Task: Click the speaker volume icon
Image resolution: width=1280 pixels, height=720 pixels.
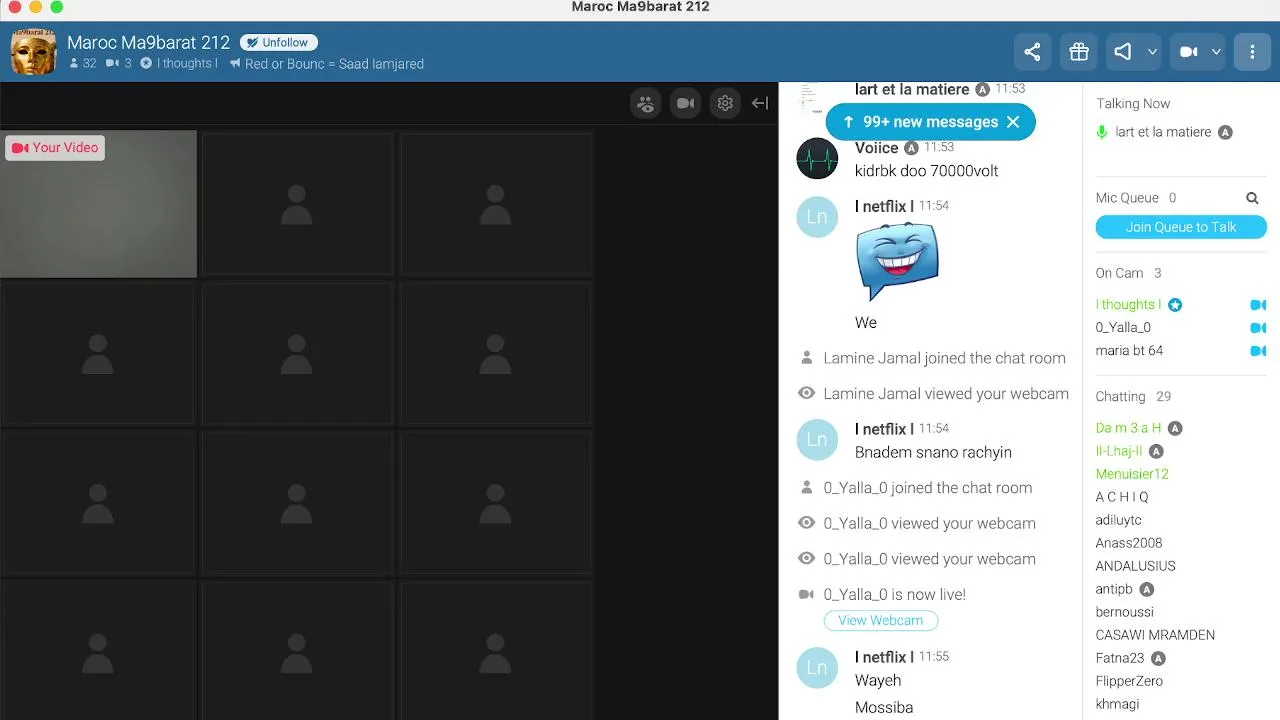Action: [1123, 52]
